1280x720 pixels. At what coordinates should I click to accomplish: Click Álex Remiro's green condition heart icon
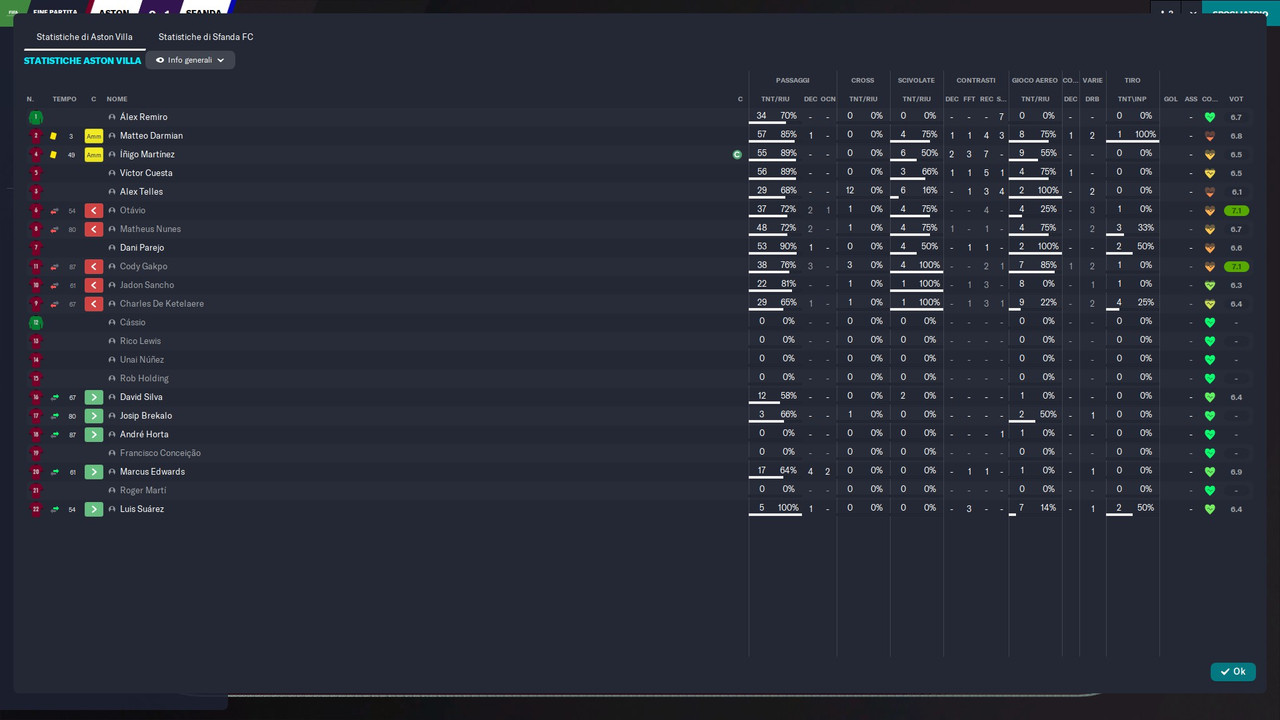point(1210,117)
